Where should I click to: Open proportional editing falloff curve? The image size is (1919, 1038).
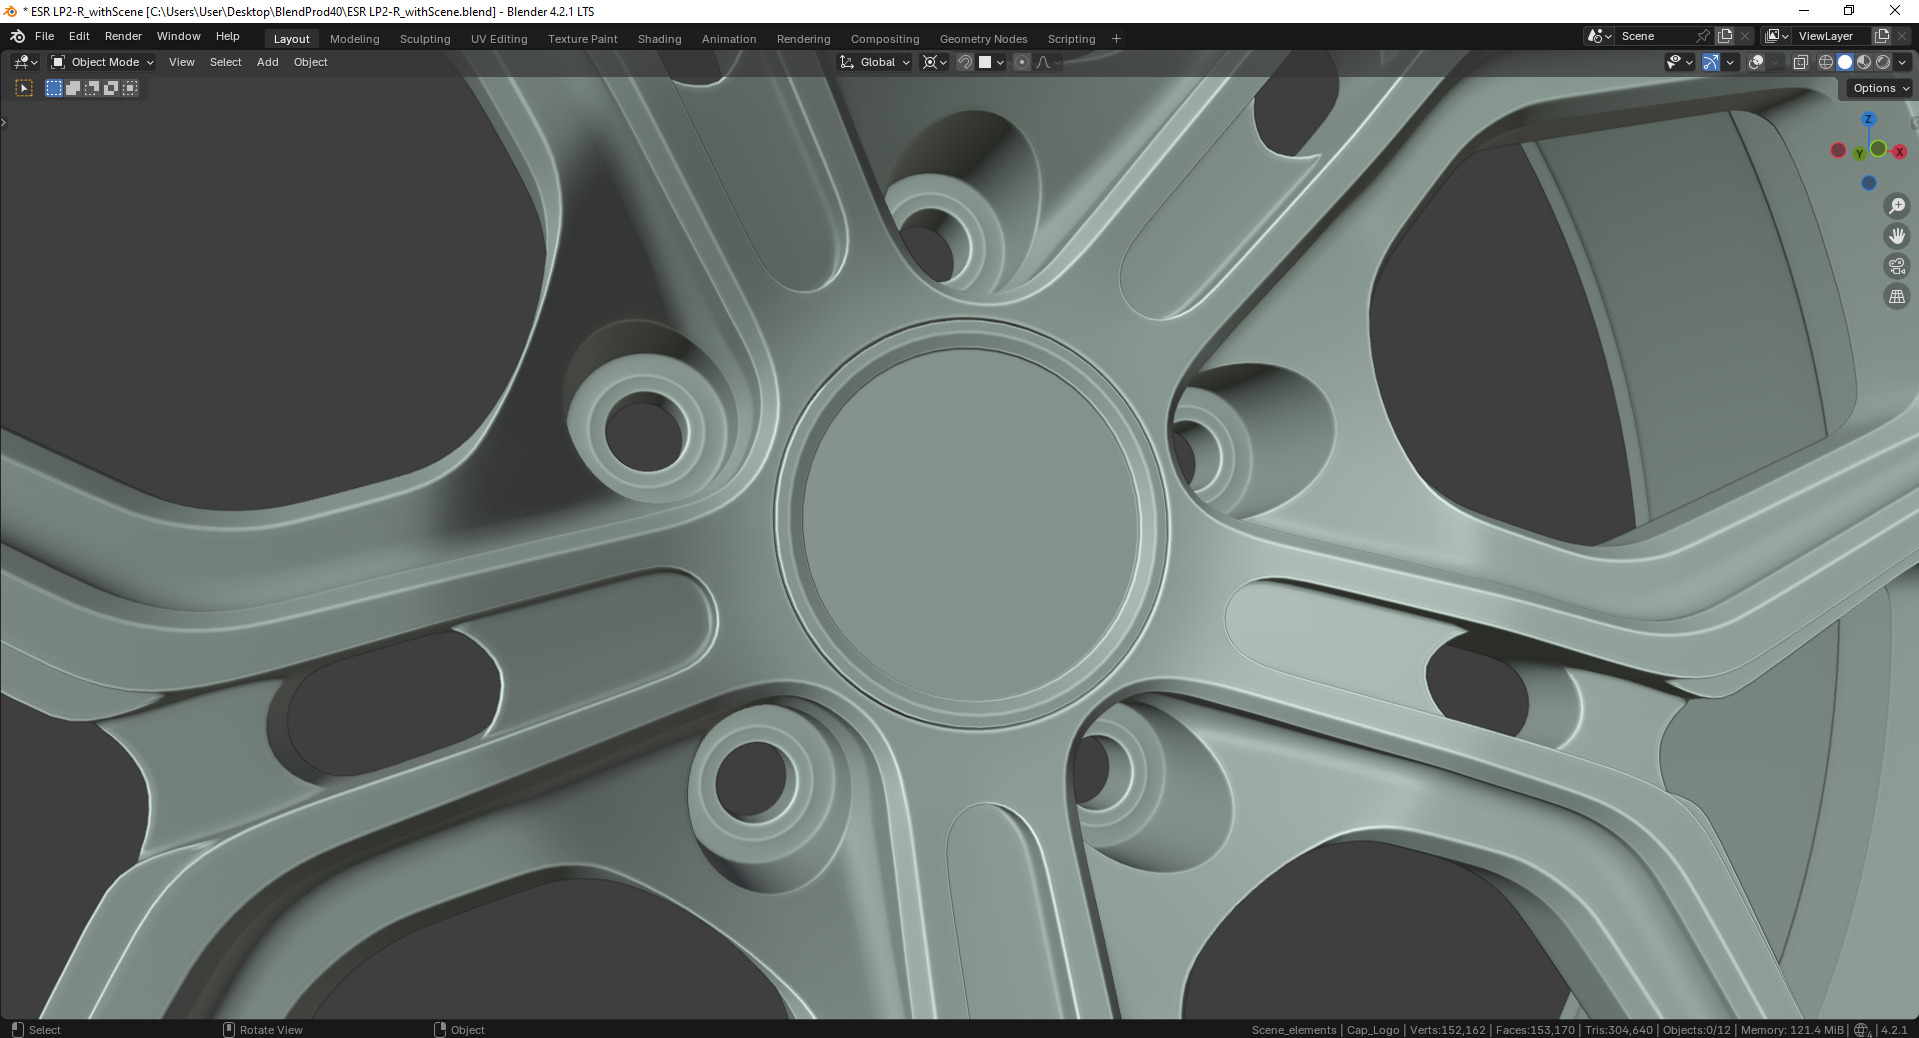(1047, 62)
